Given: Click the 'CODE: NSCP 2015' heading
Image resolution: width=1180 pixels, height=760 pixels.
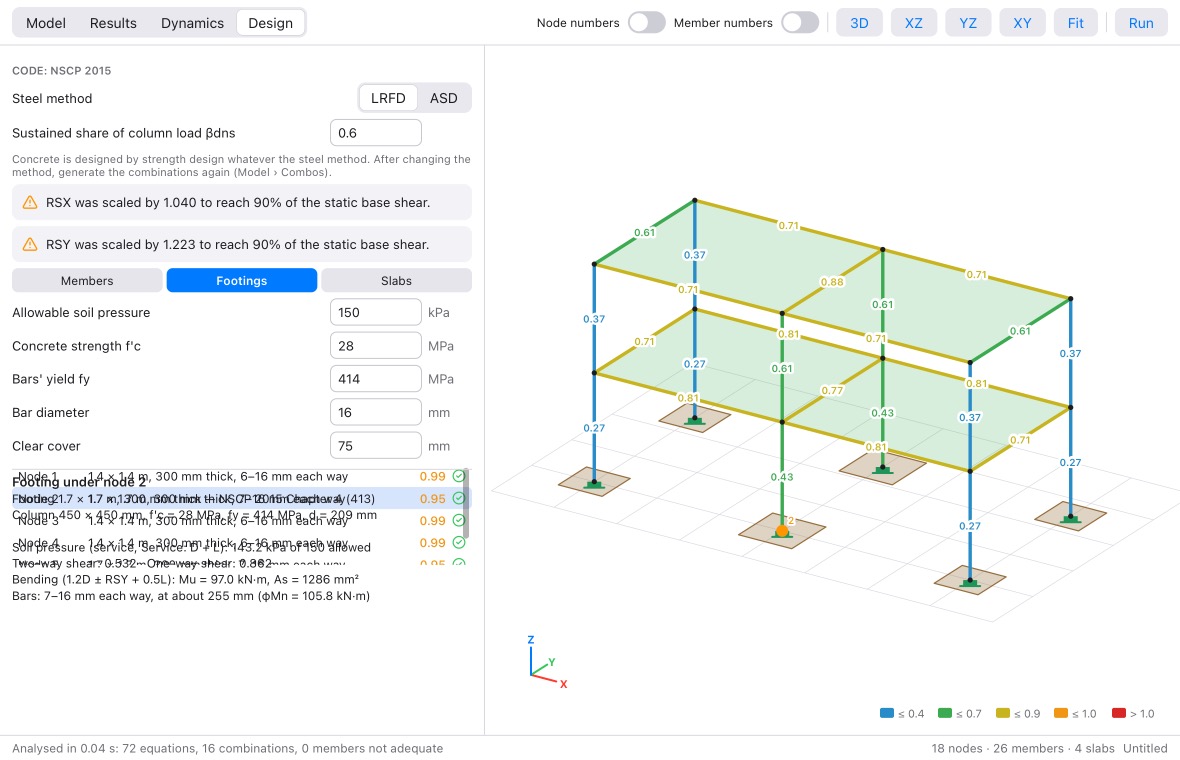Looking at the screenshot, I should coord(62,71).
